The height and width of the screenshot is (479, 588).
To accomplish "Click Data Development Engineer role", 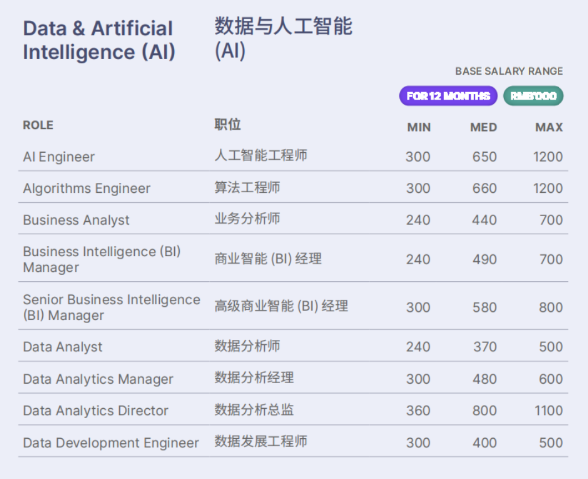I will click(x=111, y=443).
